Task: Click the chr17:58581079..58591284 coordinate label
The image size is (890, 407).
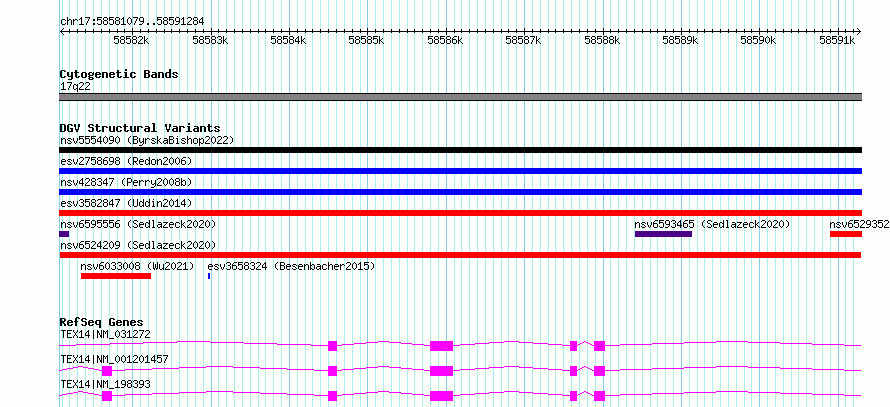Action: (x=132, y=22)
